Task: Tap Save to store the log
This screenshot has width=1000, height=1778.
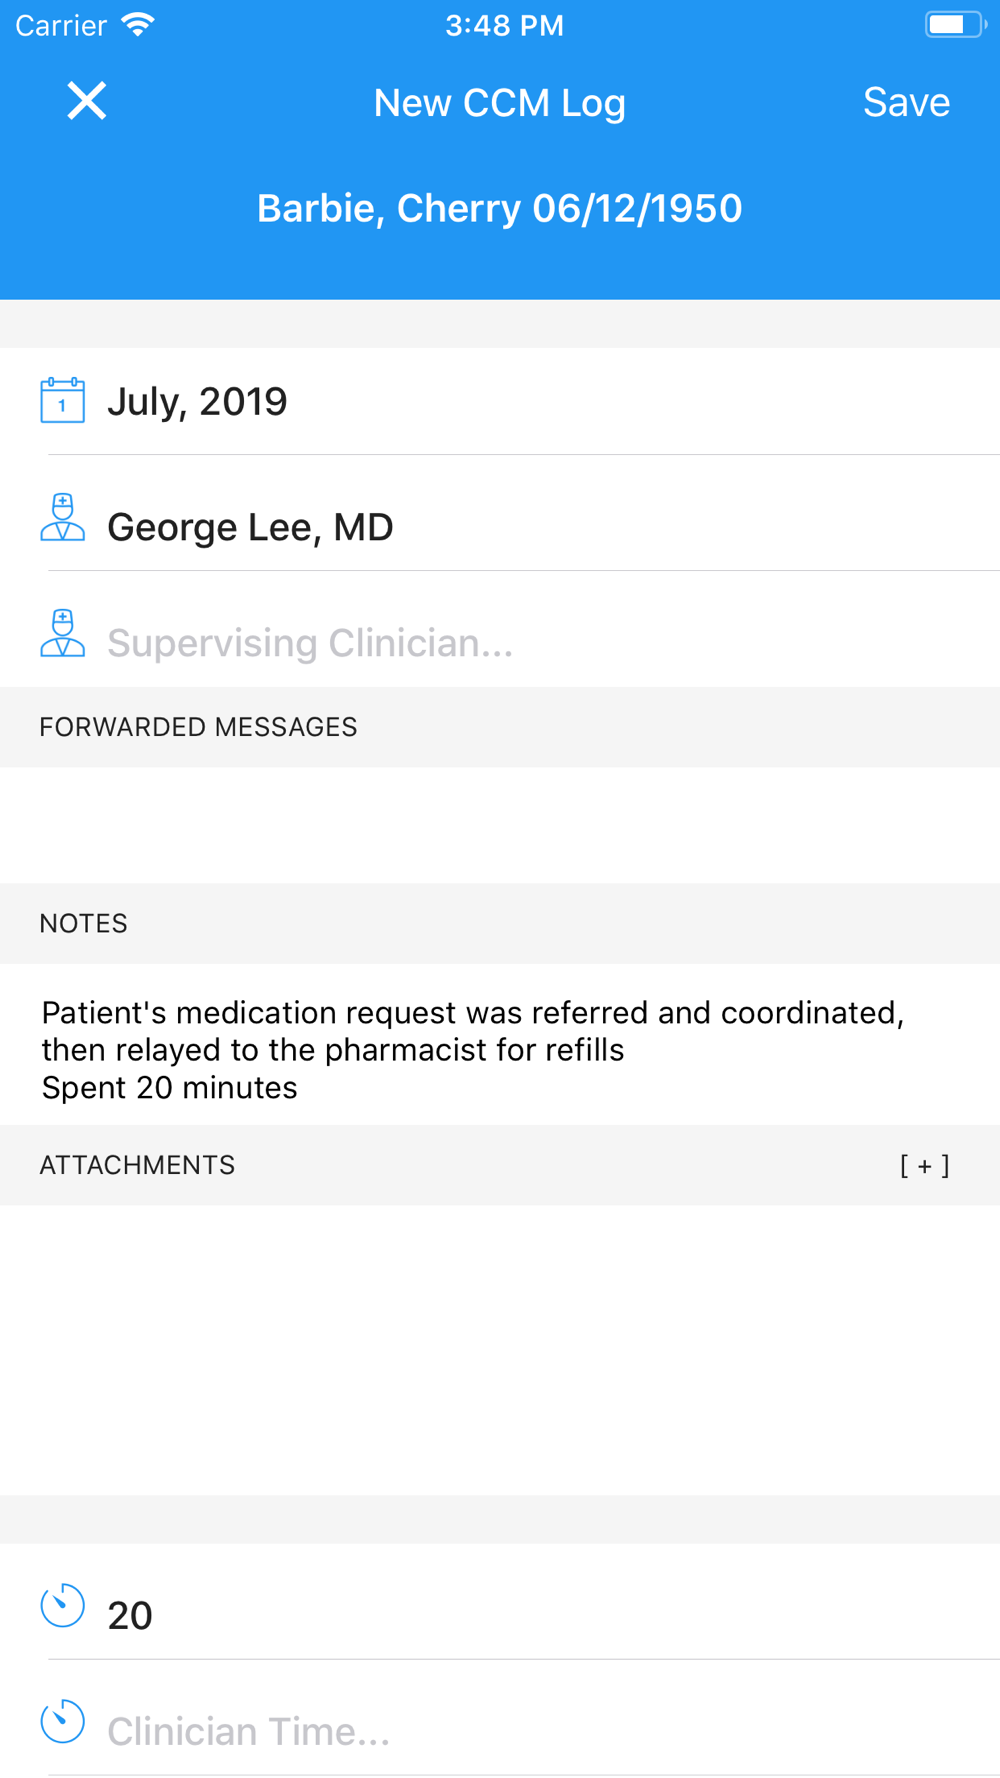Action: click(x=906, y=102)
